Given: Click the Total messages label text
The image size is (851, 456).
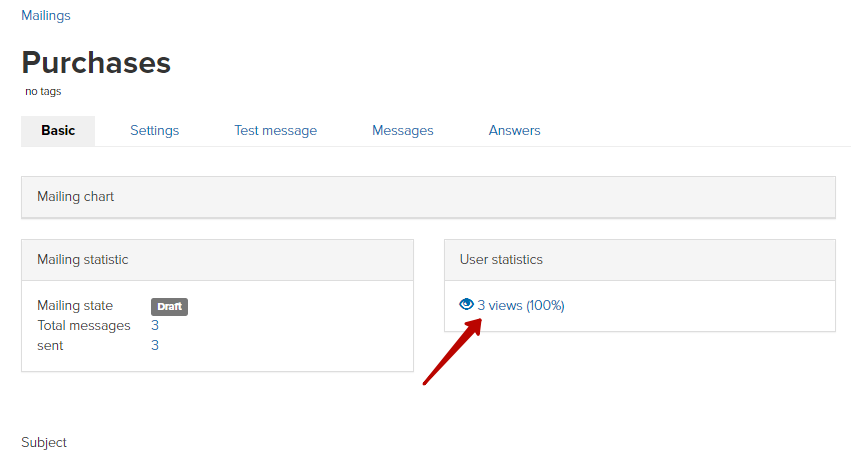Looking at the screenshot, I should pos(84,326).
